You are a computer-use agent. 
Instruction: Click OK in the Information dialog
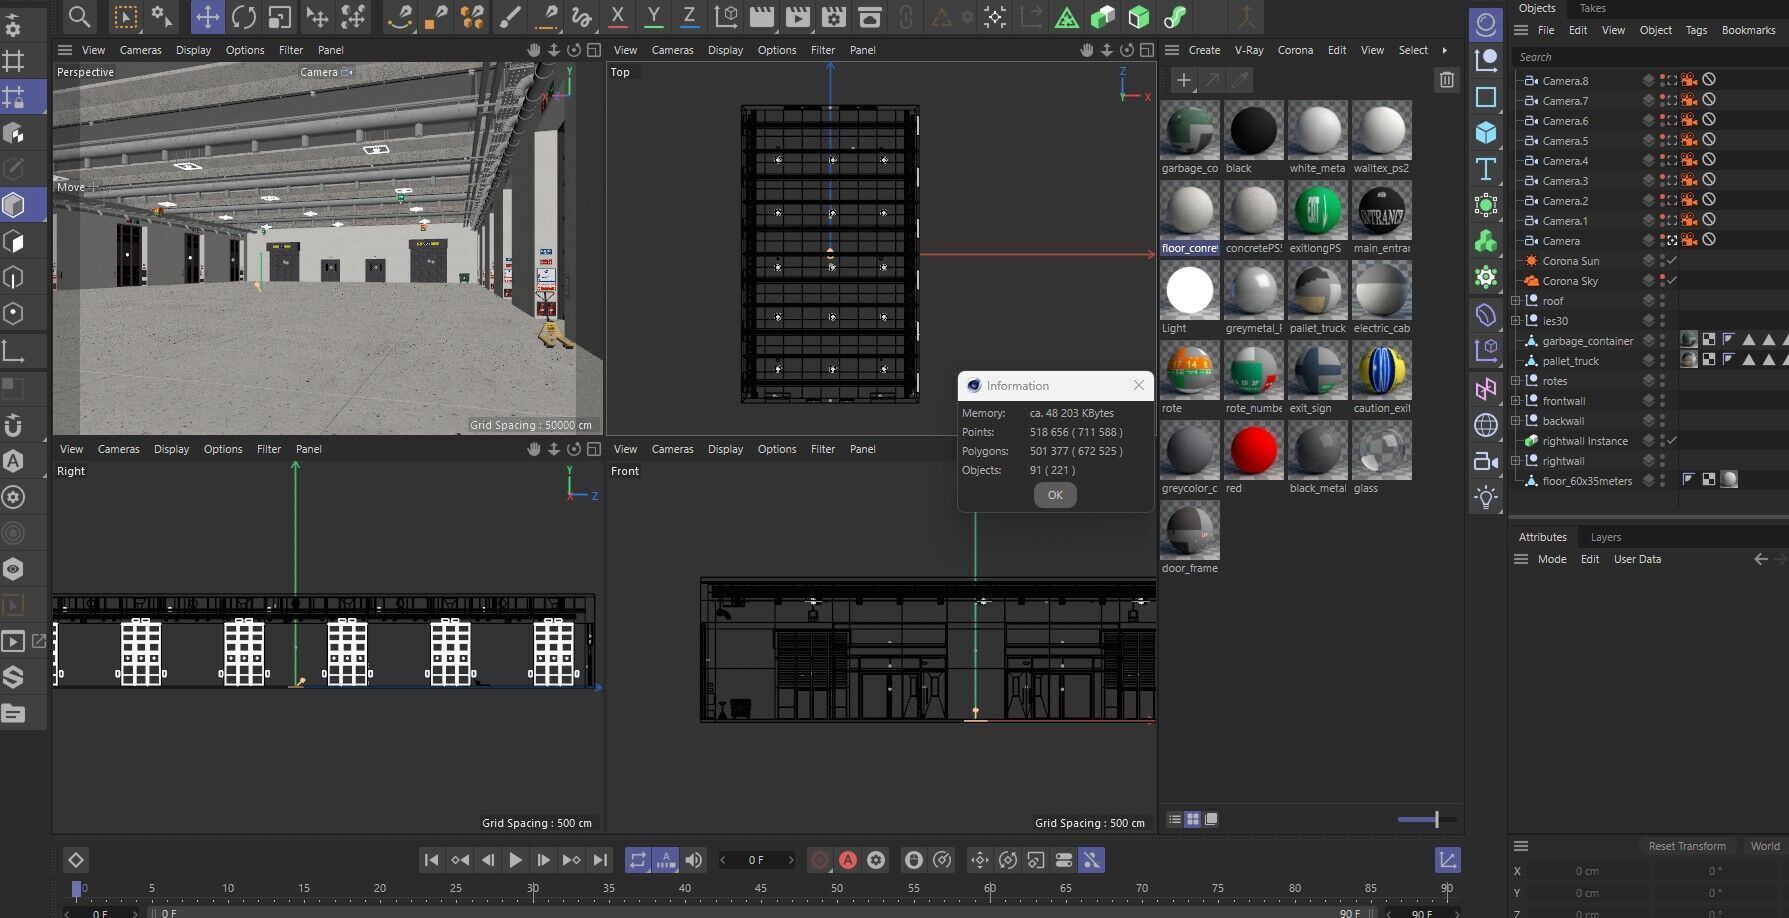(1055, 495)
